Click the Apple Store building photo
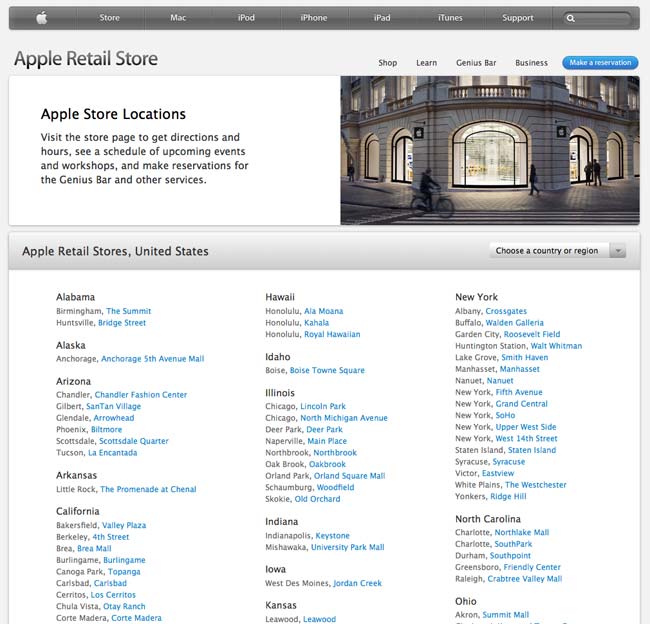The width and height of the screenshot is (650, 624). coord(490,151)
